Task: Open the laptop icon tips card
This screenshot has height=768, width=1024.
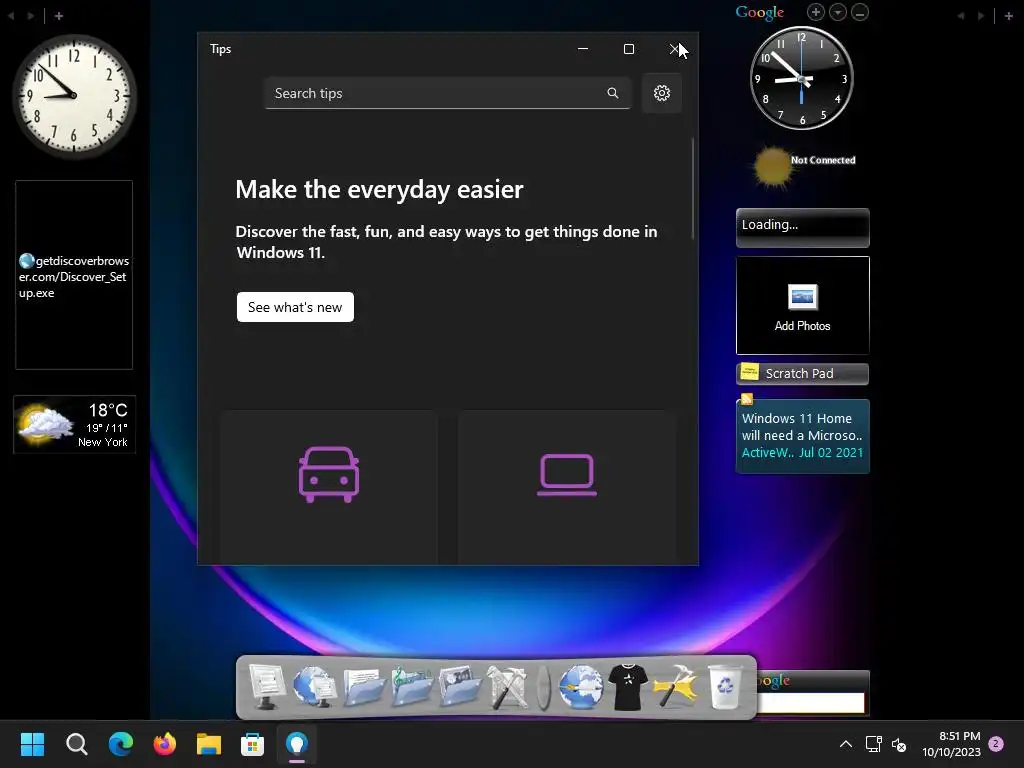Action: coord(567,487)
